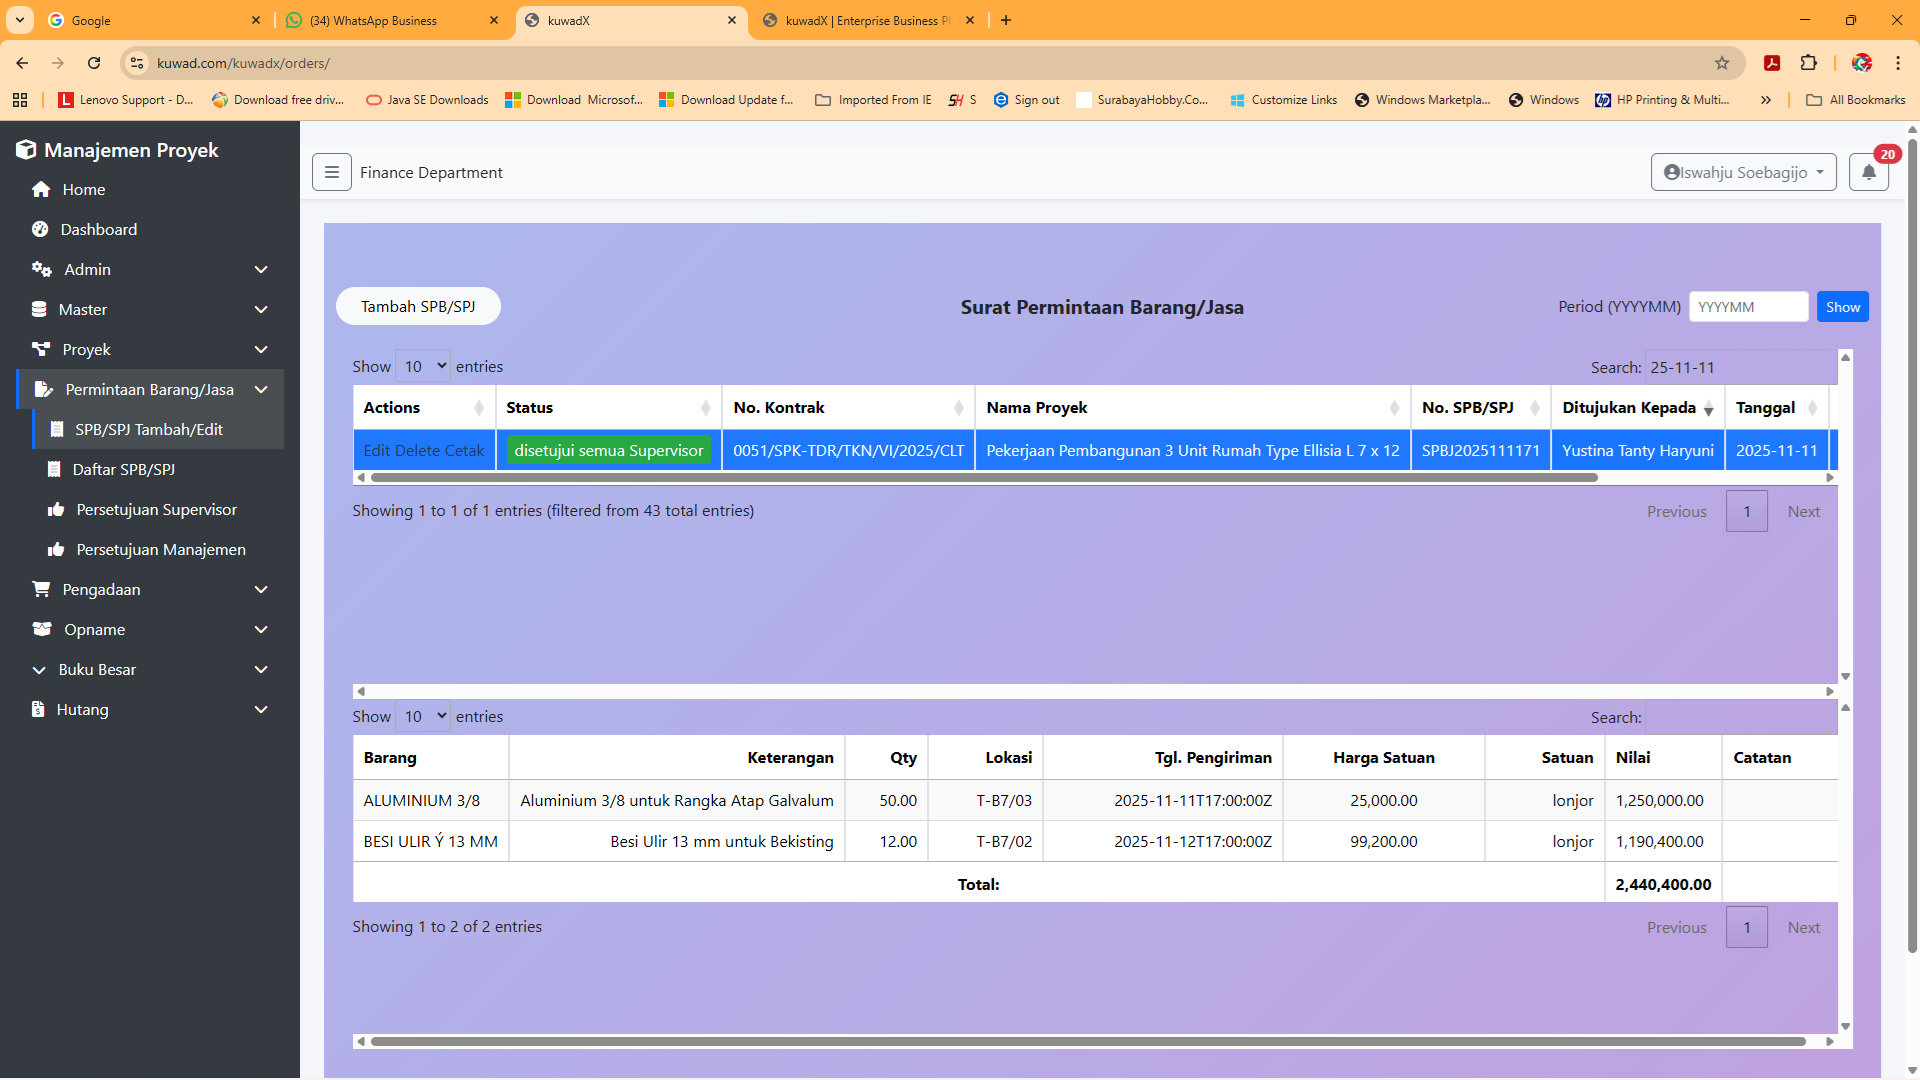Click the Period YYYYMM input field
The width and height of the screenshot is (1920, 1080).
pyautogui.click(x=1748, y=307)
